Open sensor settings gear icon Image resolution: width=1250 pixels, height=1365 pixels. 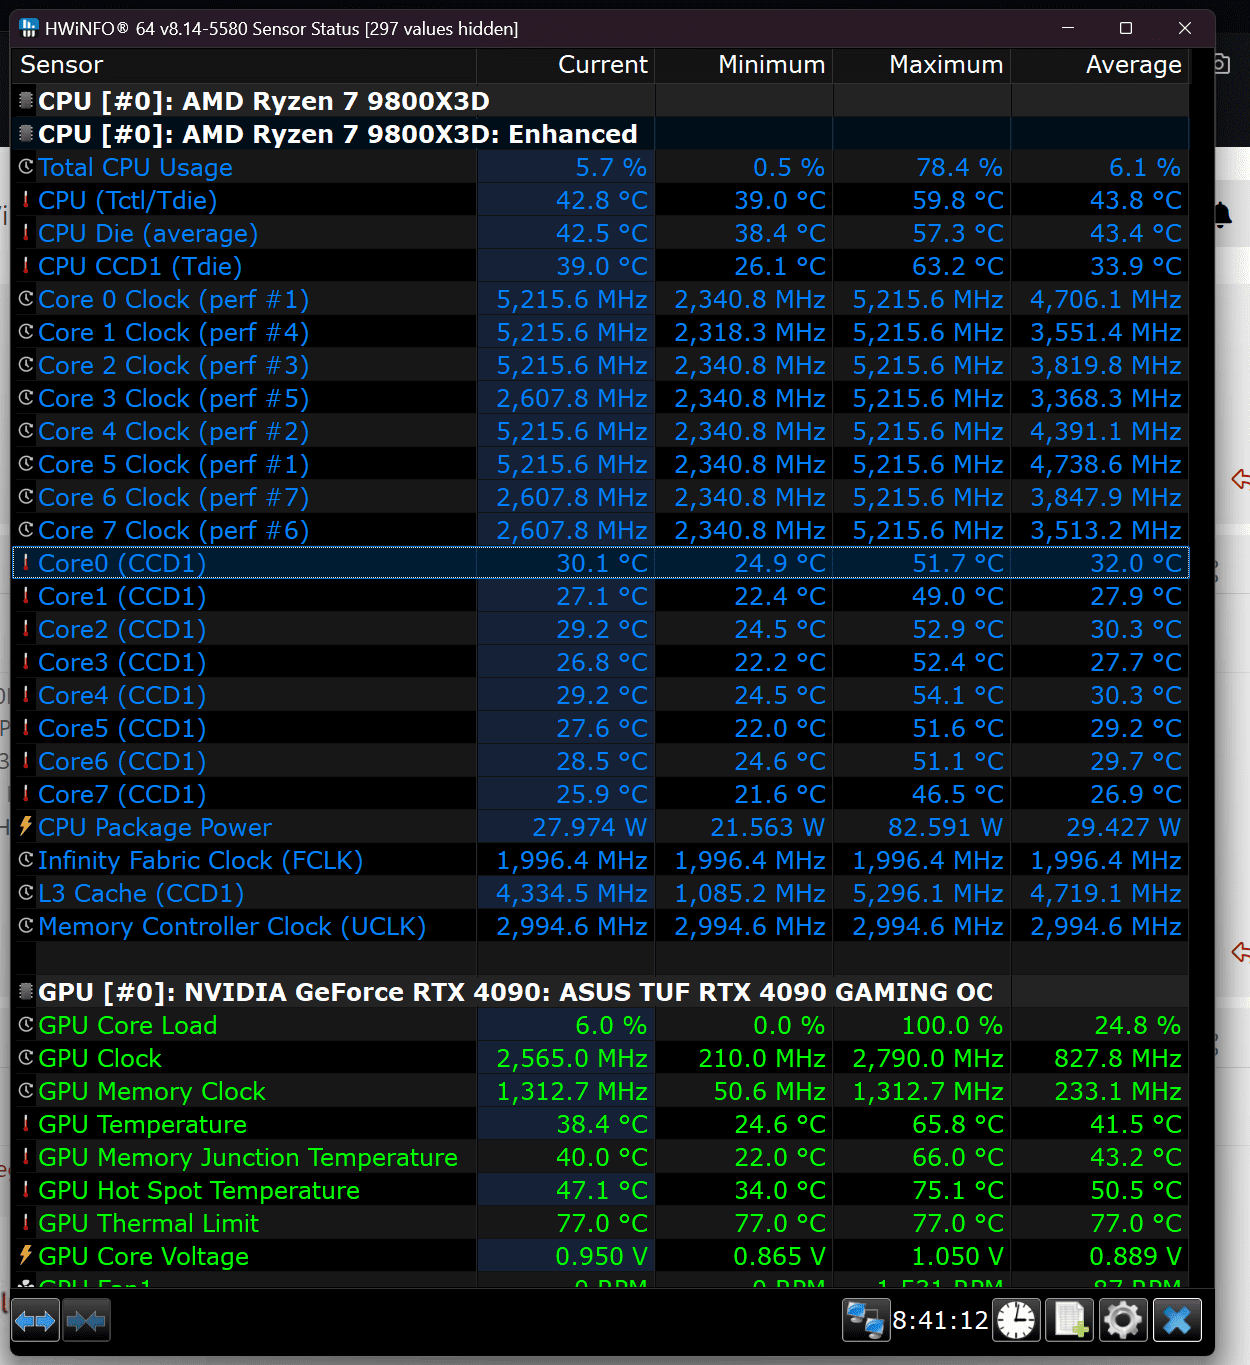click(1123, 1320)
